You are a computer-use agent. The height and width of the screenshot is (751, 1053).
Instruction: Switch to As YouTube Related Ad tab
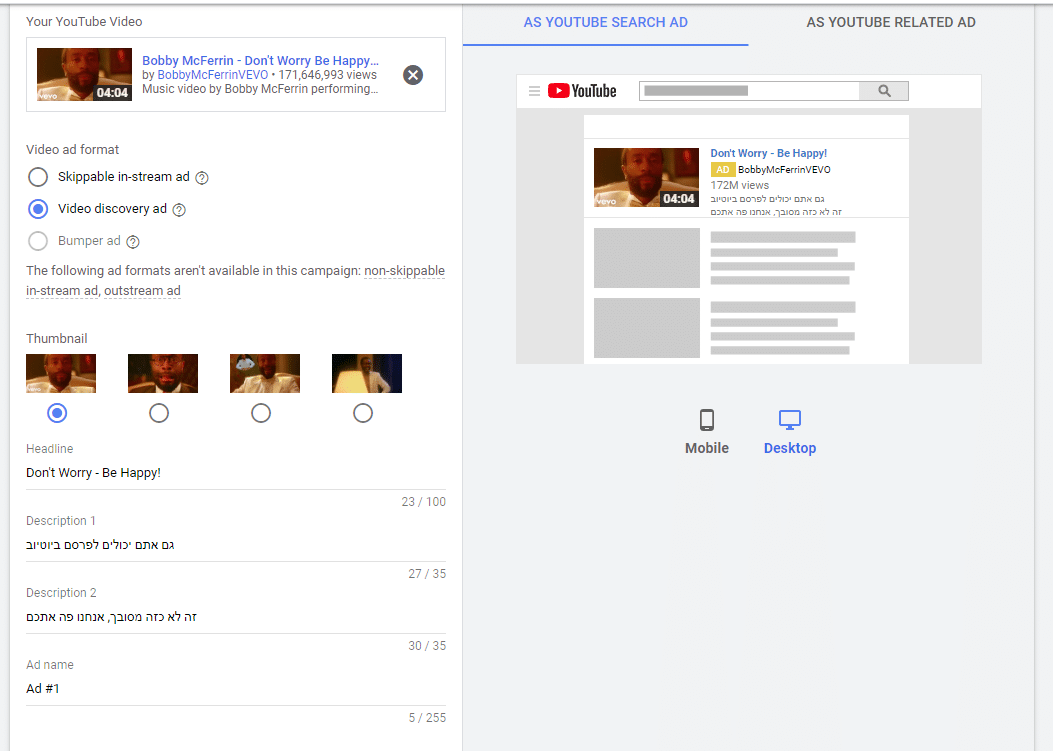(x=891, y=23)
